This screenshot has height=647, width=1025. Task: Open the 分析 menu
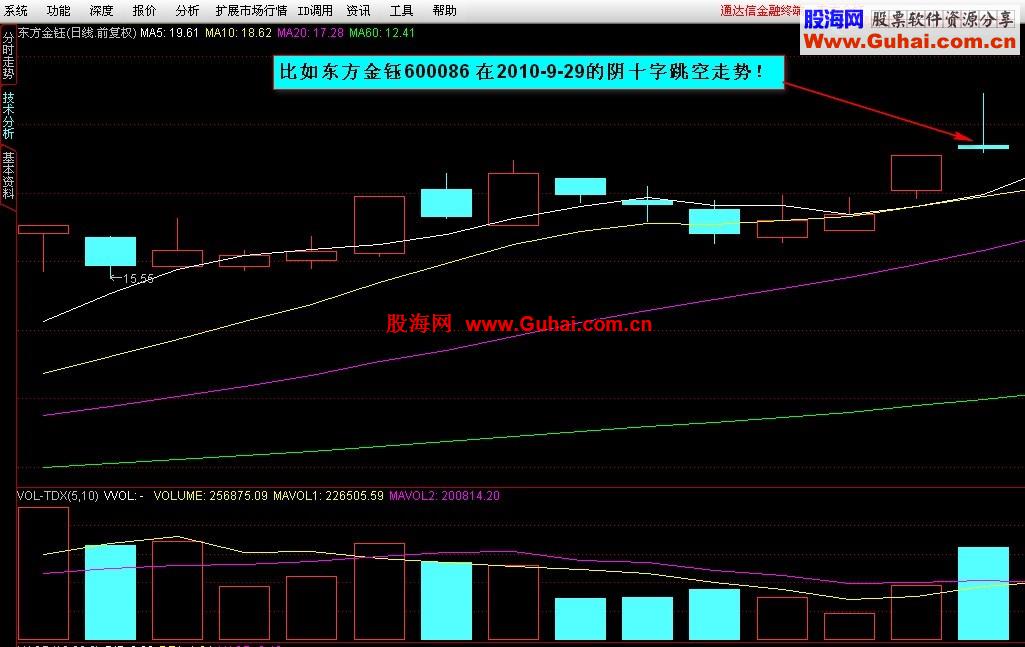click(188, 10)
